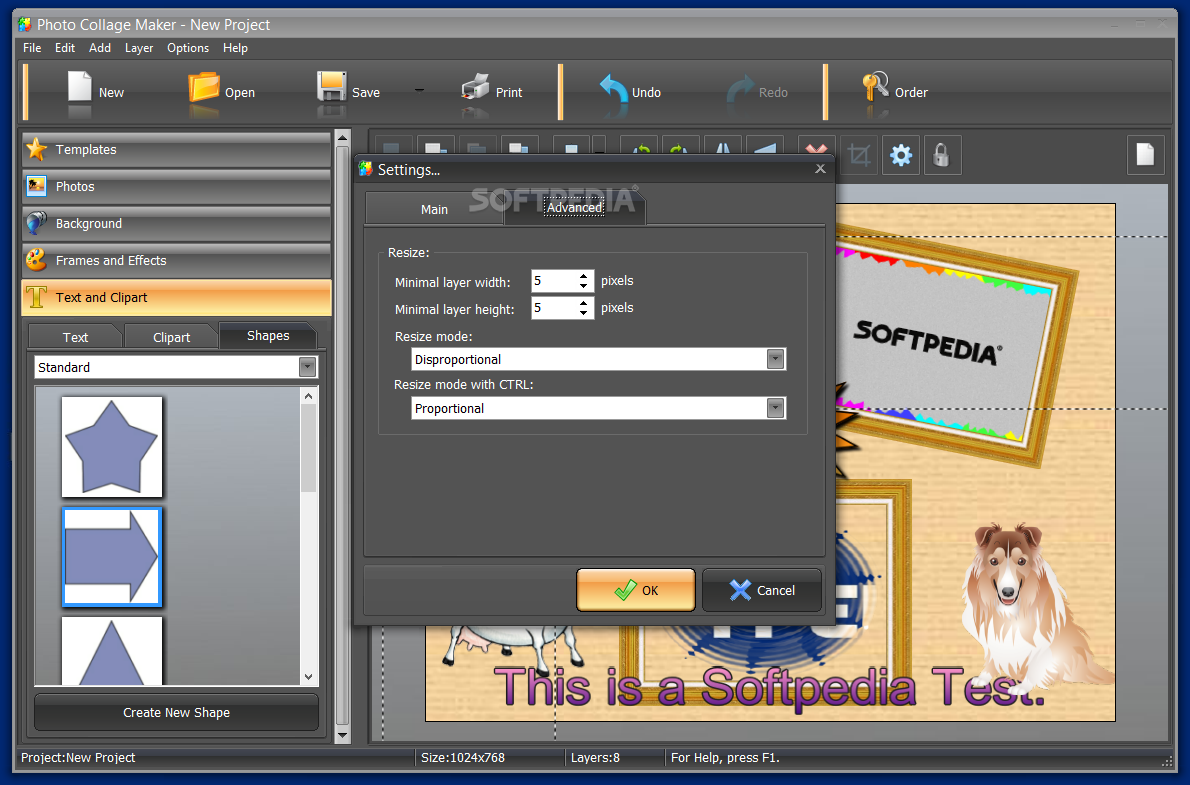
Task: Open the Background panel section
Action: click(176, 223)
